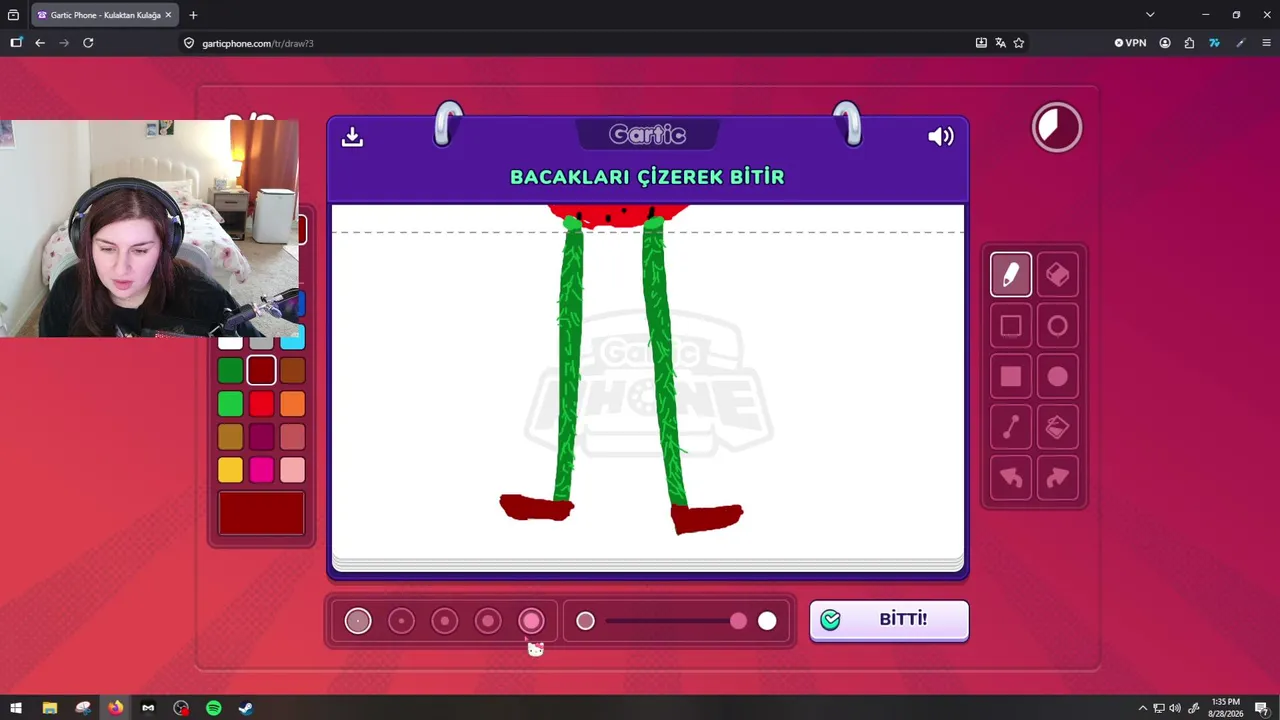Pick the golden brown color swatch
The height and width of the screenshot is (720, 1280).
[x=230, y=437]
